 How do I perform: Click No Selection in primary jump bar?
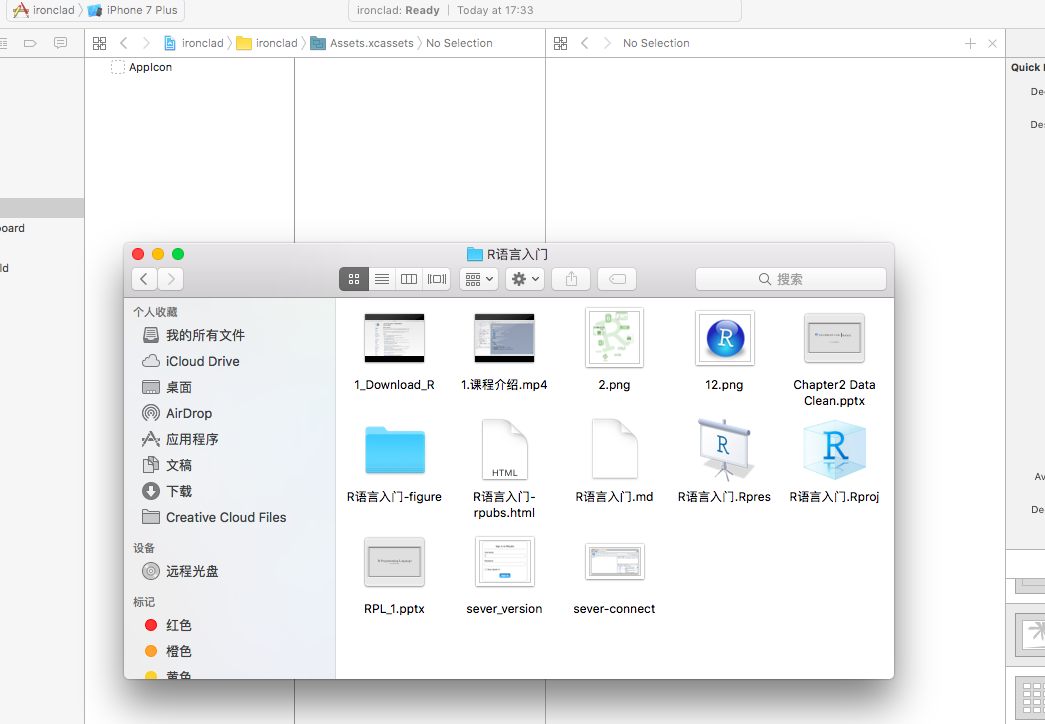tap(459, 43)
